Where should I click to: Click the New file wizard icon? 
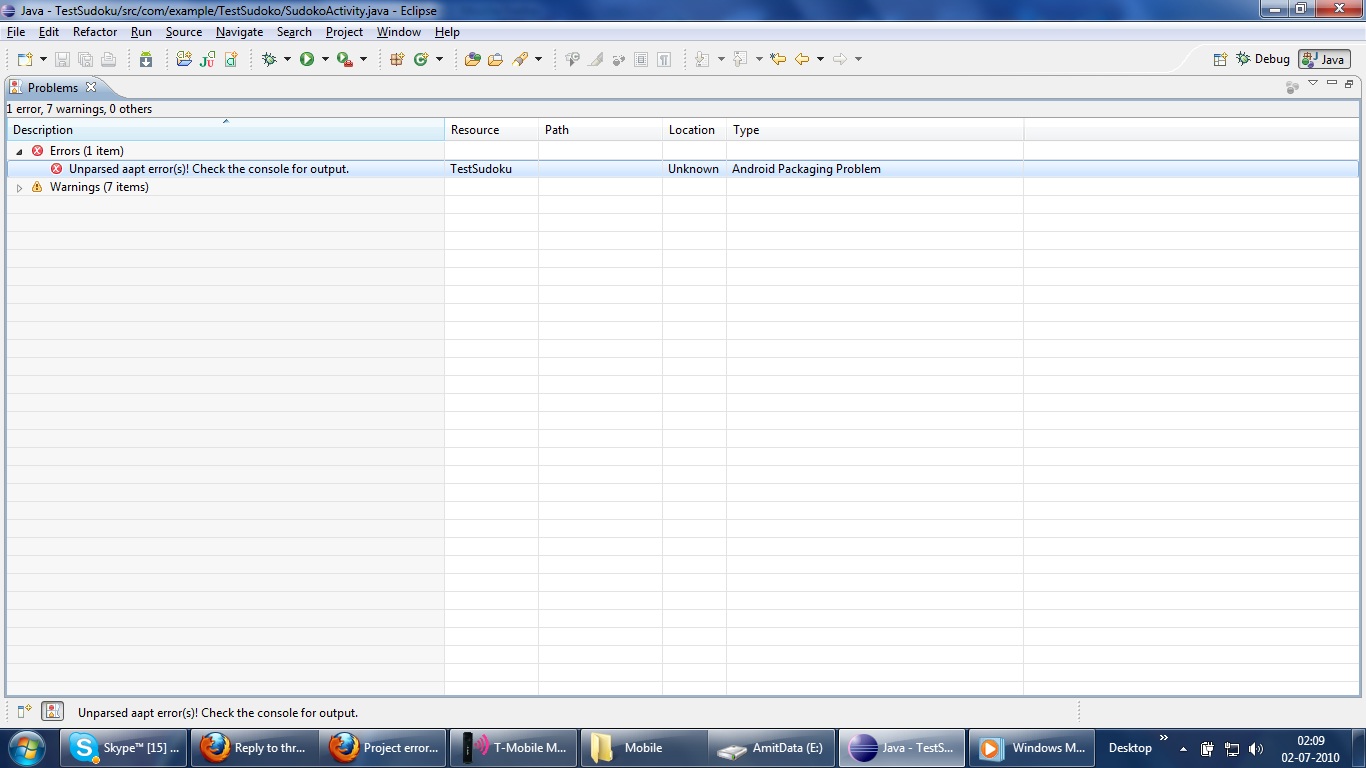(25, 59)
